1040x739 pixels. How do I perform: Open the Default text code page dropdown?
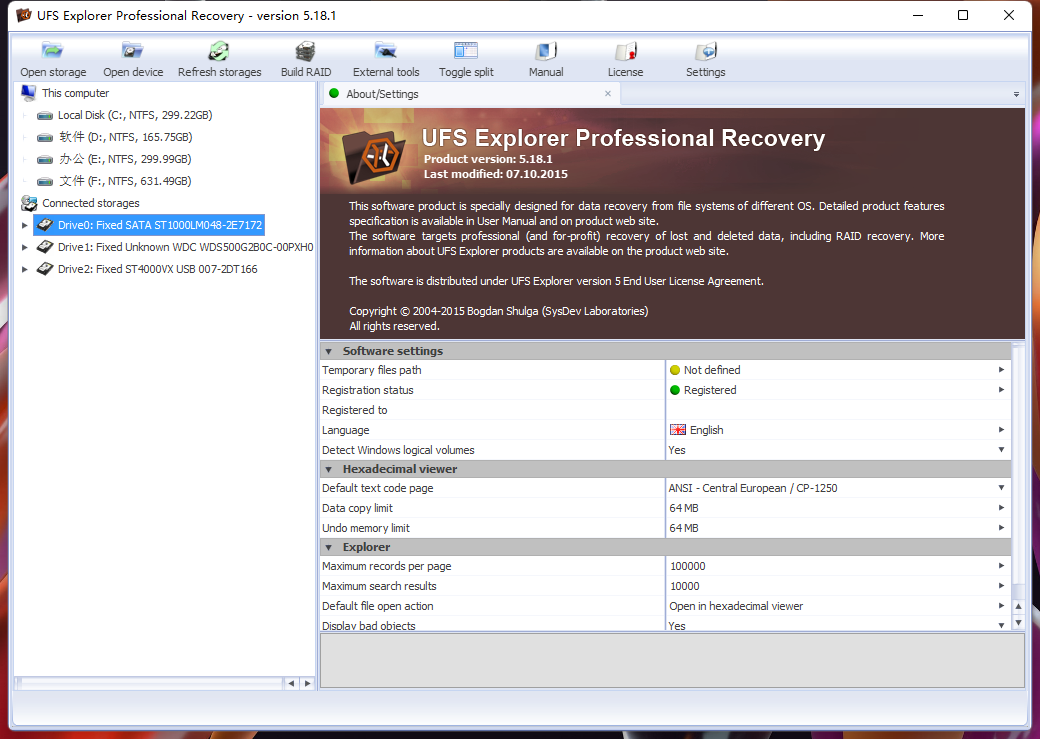(x=1001, y=488)
